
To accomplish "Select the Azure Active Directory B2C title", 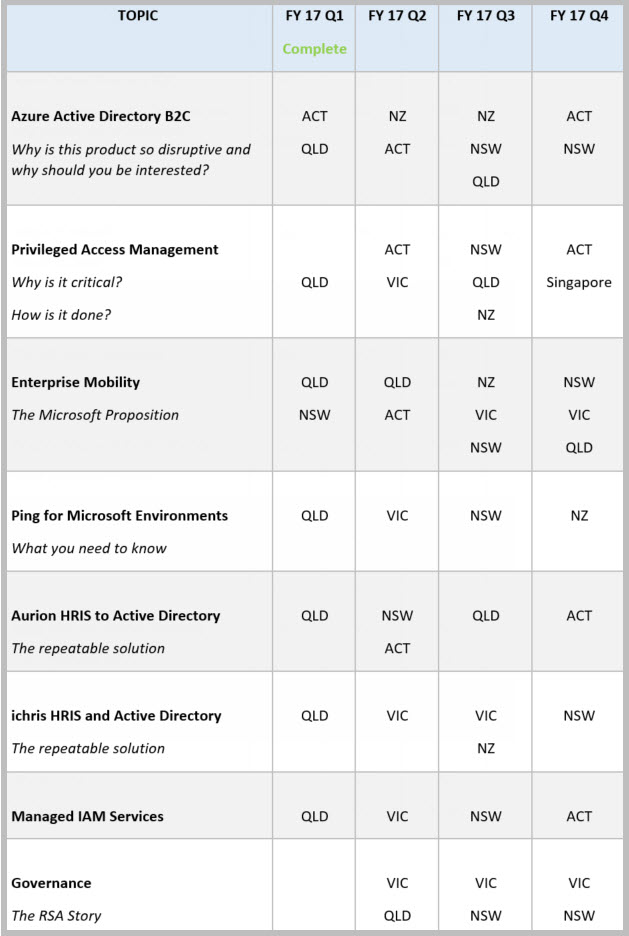I will [100, 116].
